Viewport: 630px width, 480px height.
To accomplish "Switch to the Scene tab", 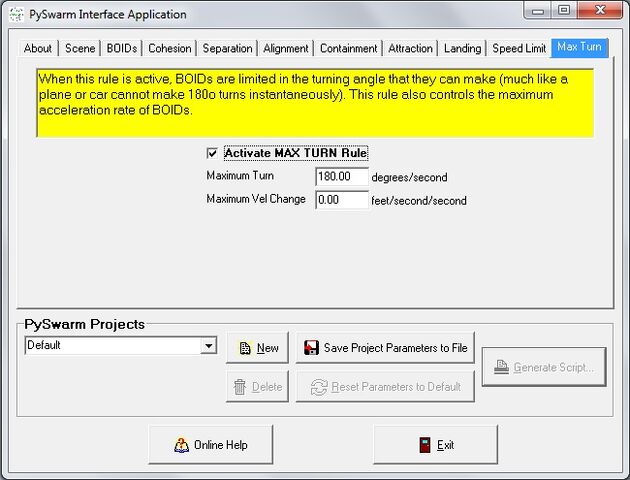I will click(x=80, y=49).
